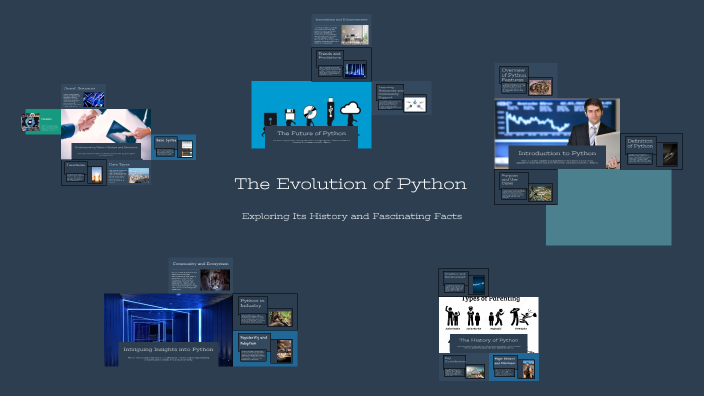Open 'Definition of Python' subtopic

click(x=651, y=152)
